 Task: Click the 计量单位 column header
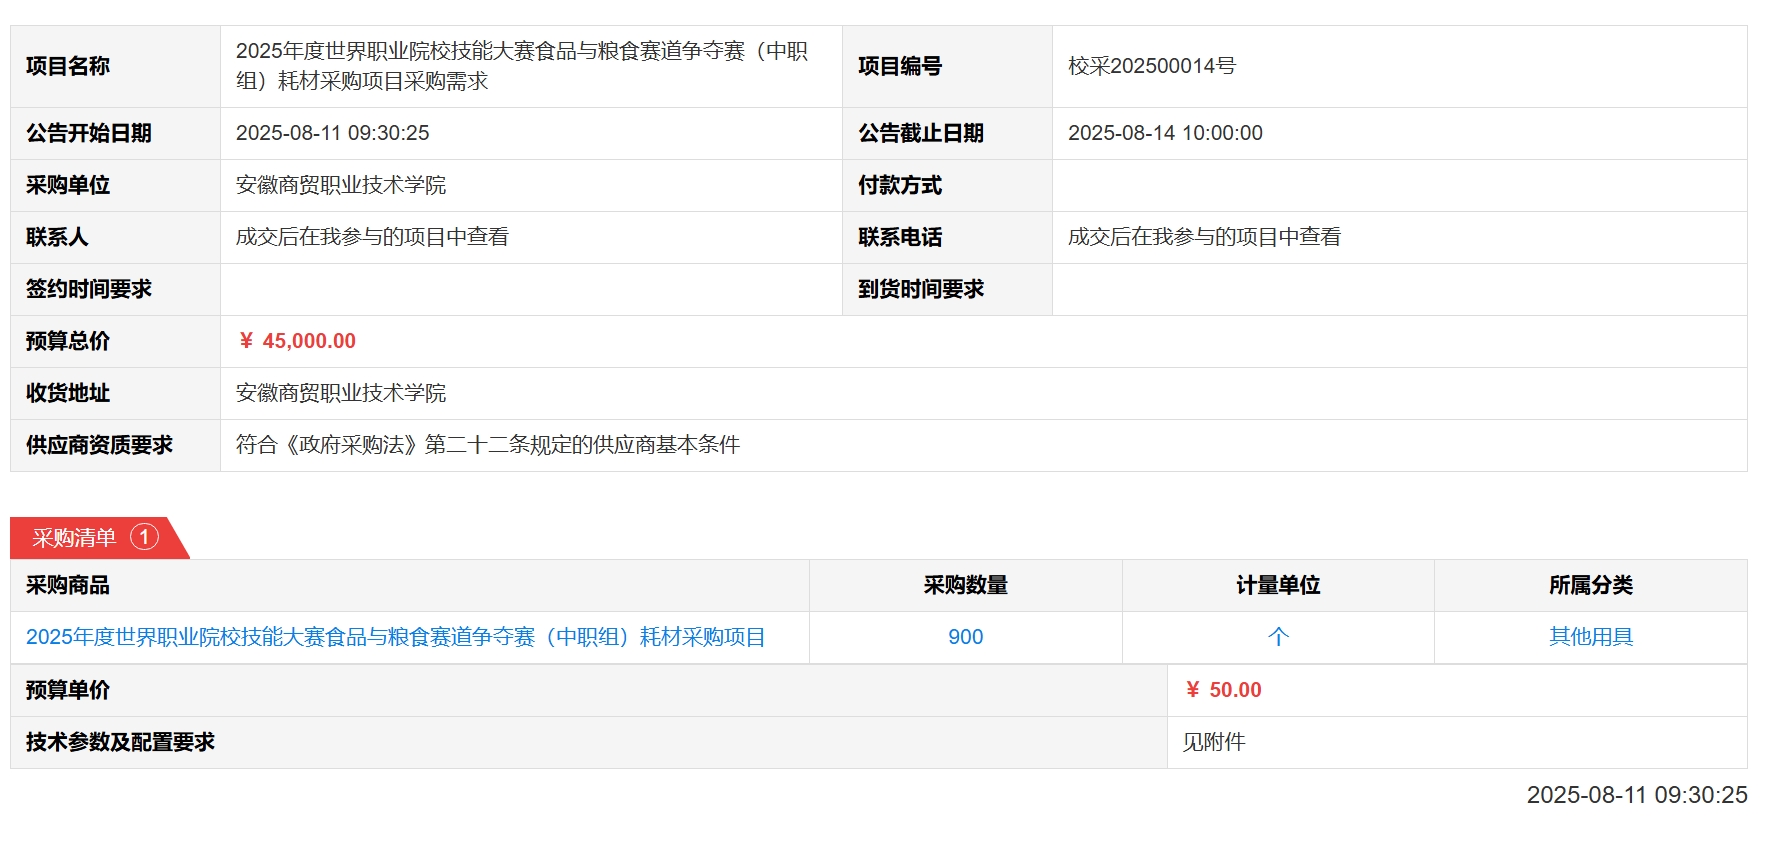(x=1277, y=585)
